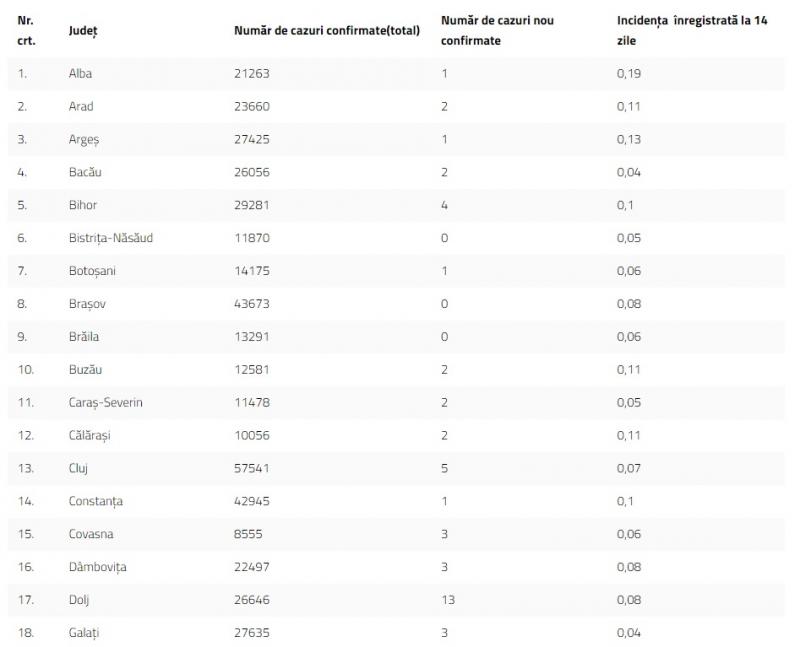Click the Bacău county cell
Viewport: 800px width, 647px height.
[x=86, y=172]
